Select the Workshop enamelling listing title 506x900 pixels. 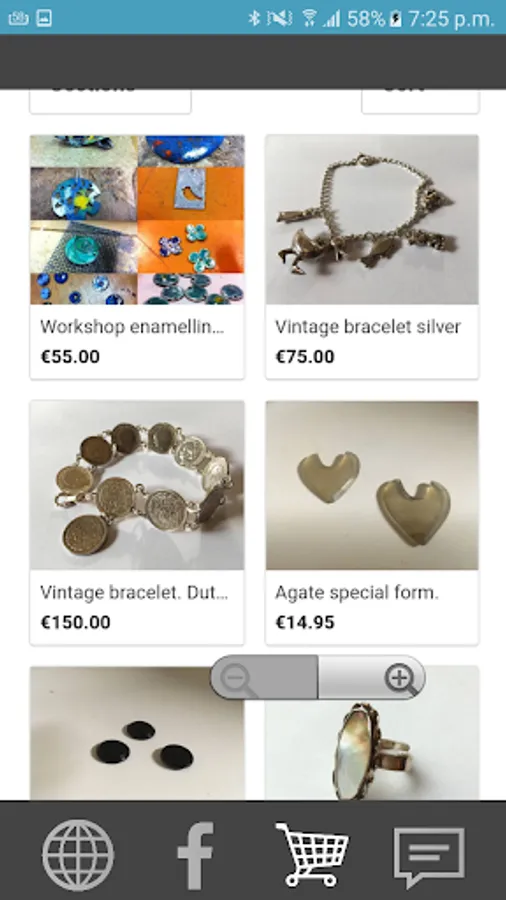pyautogui.click(x=132, y=327)
